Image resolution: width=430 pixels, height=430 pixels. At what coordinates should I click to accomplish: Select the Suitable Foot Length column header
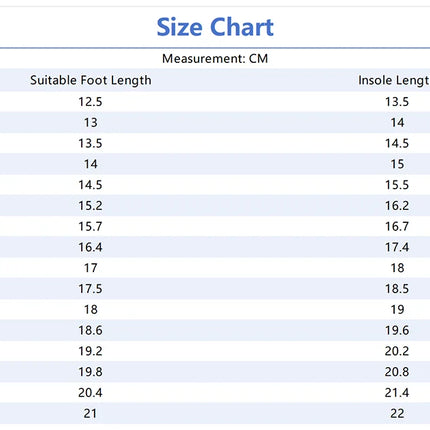coord(91,80)
